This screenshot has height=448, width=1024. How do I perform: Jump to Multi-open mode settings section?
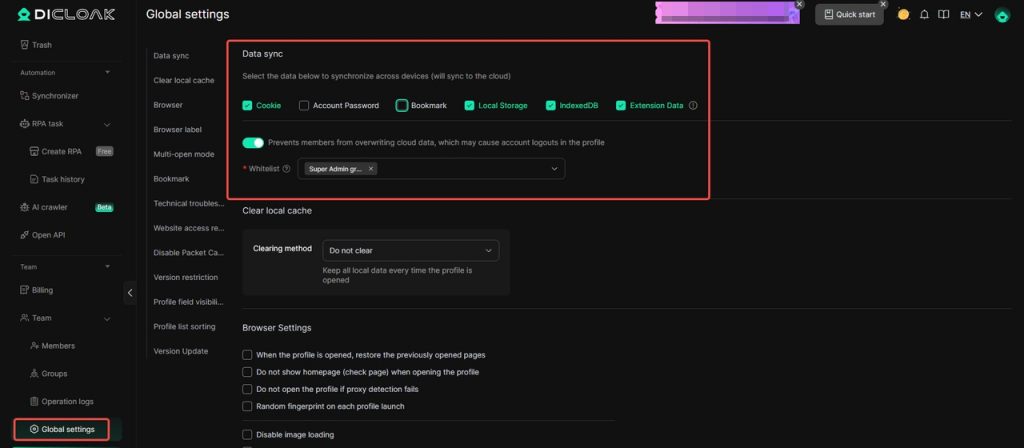point(183,154)
